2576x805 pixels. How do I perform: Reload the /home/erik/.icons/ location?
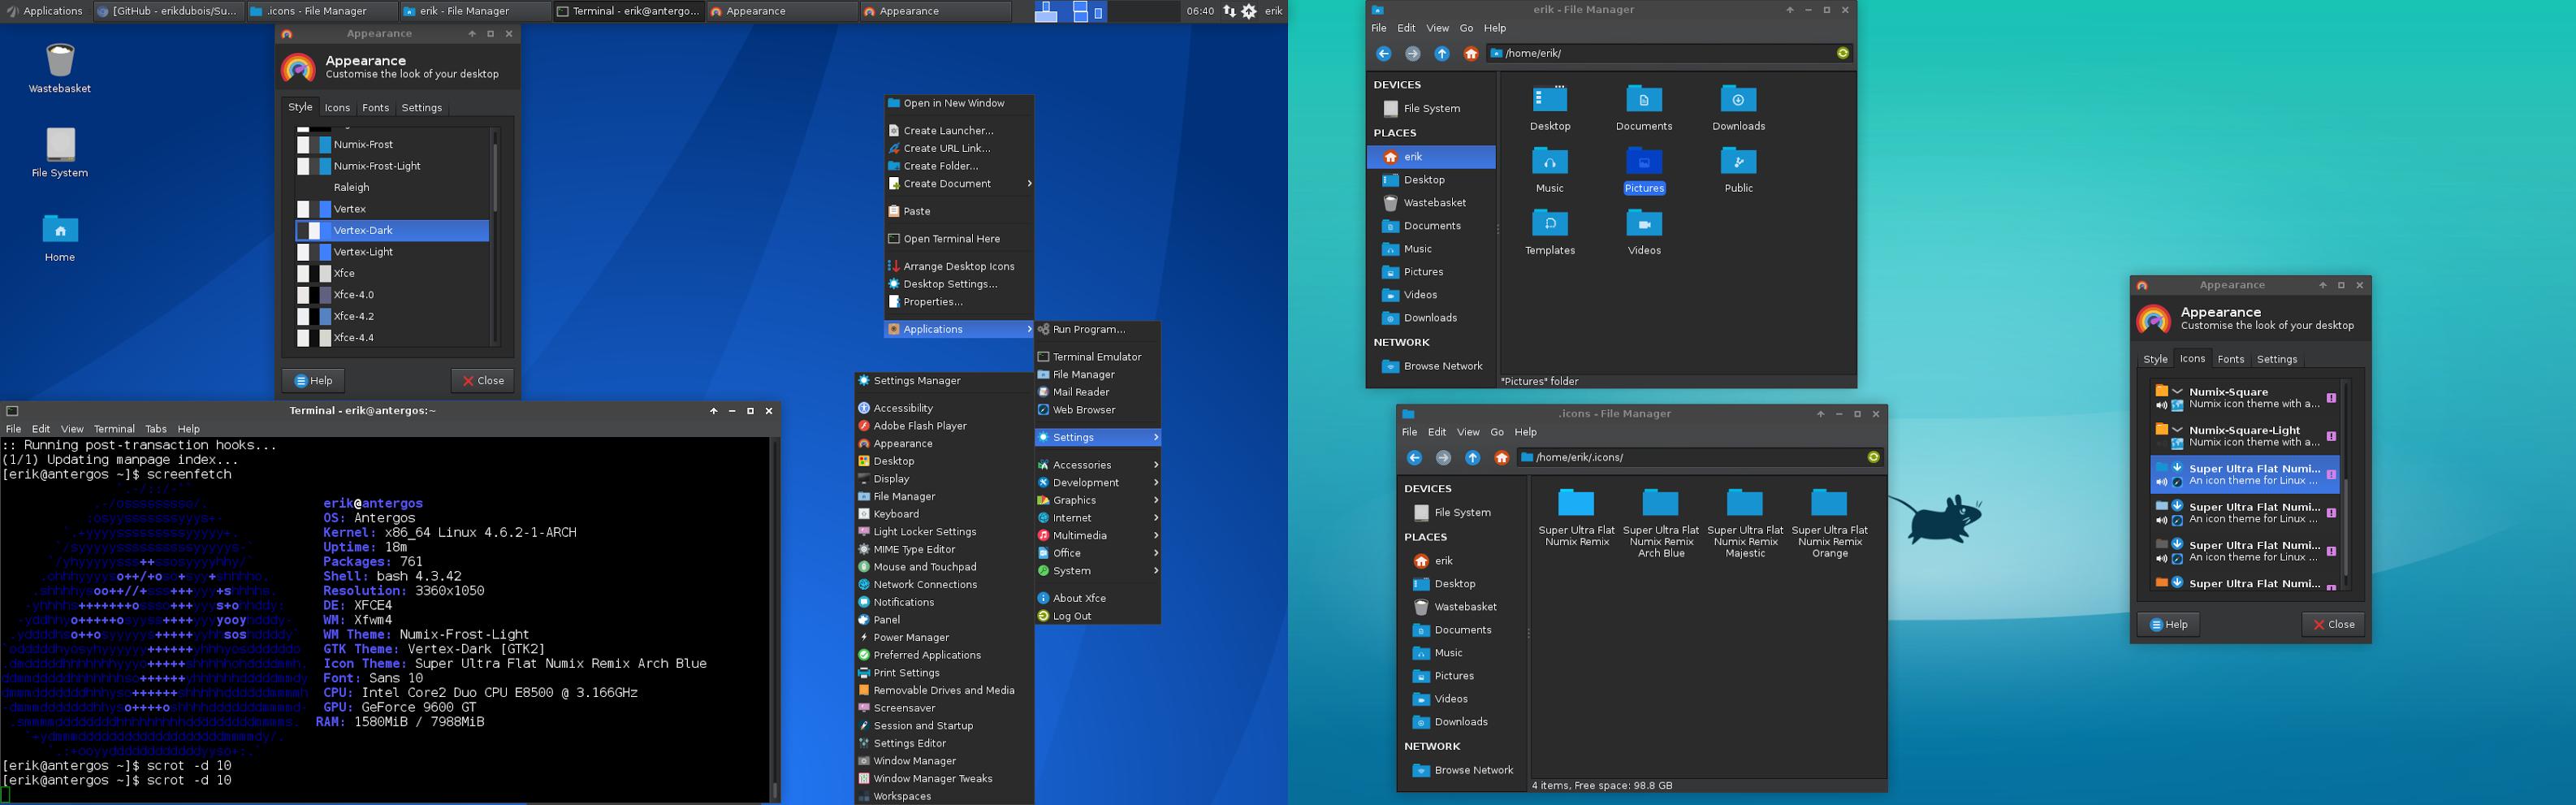[x=1873, y=457]
